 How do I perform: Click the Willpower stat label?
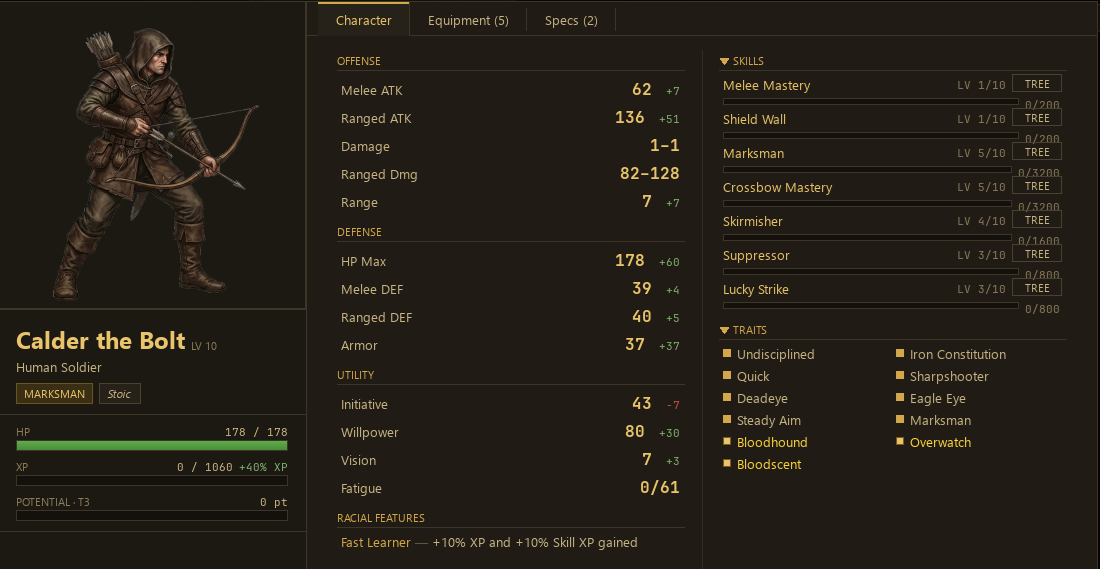[x=370, y=433]
